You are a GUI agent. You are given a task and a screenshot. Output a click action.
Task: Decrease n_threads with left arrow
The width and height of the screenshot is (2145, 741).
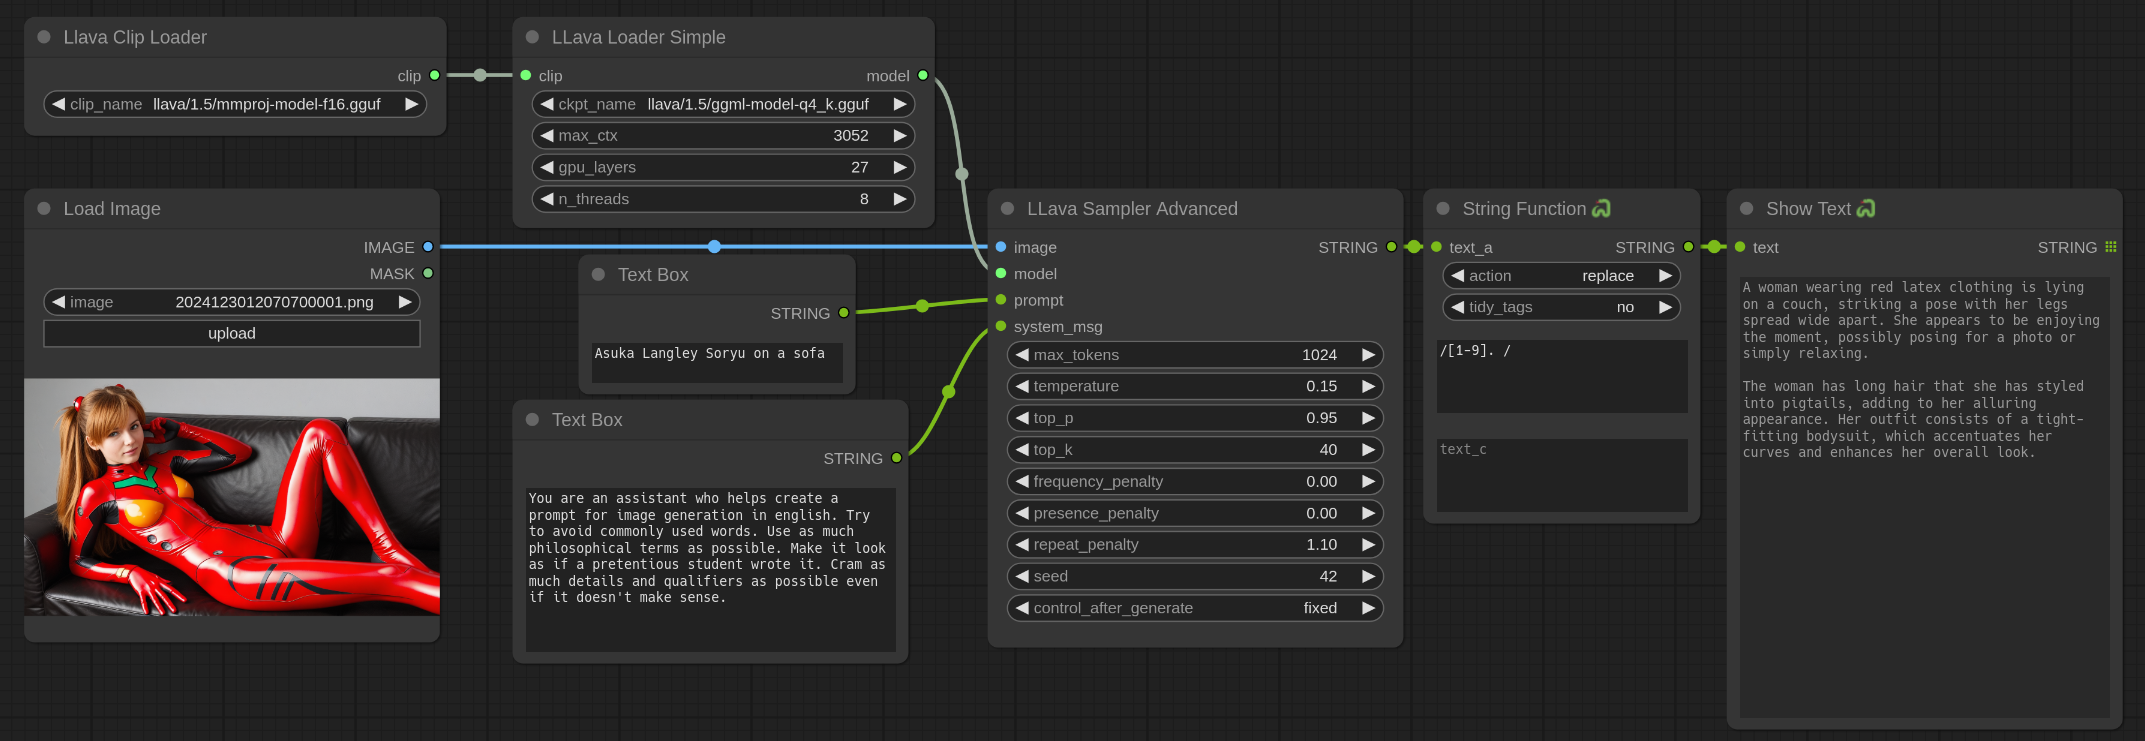[547, 199]
